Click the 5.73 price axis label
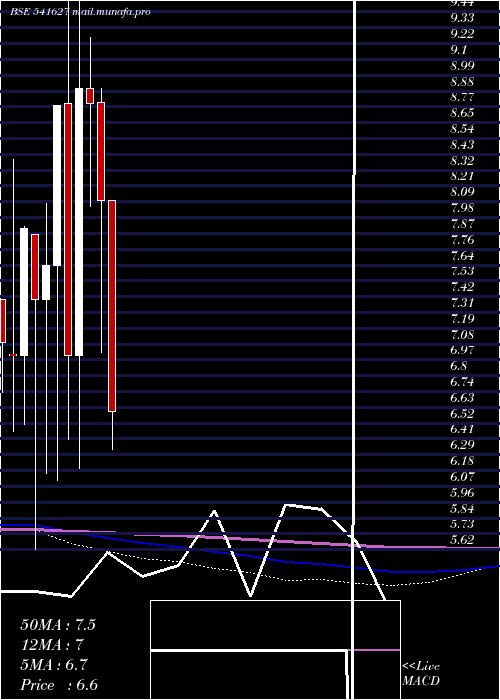Viewport: 500px width, 700px height. tap(462, 524)
